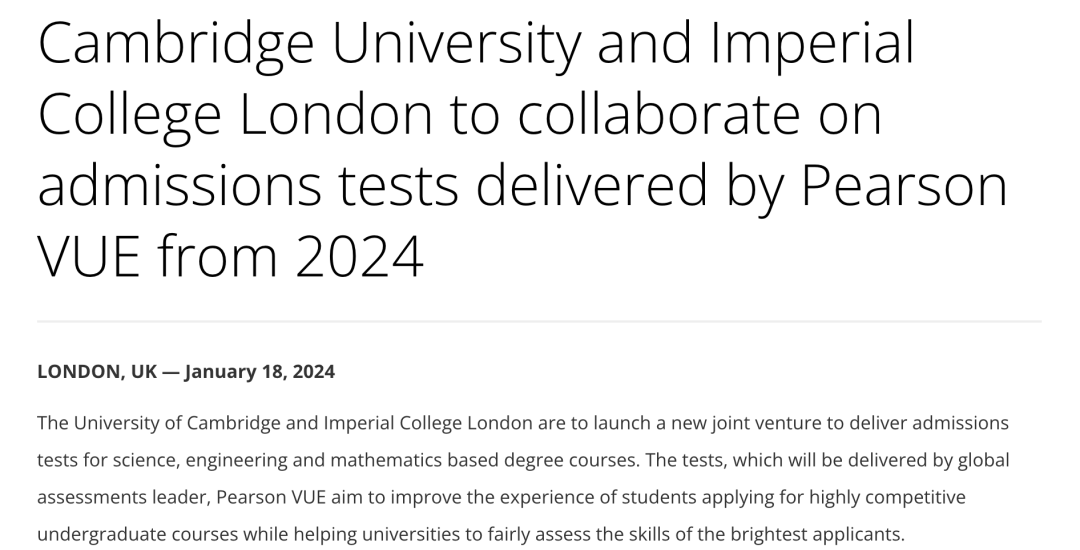The height and width of the screenshot is (550, 1080).
Task: Click "College" at the start of the headline's second line
Action: [x=129, y=116]
